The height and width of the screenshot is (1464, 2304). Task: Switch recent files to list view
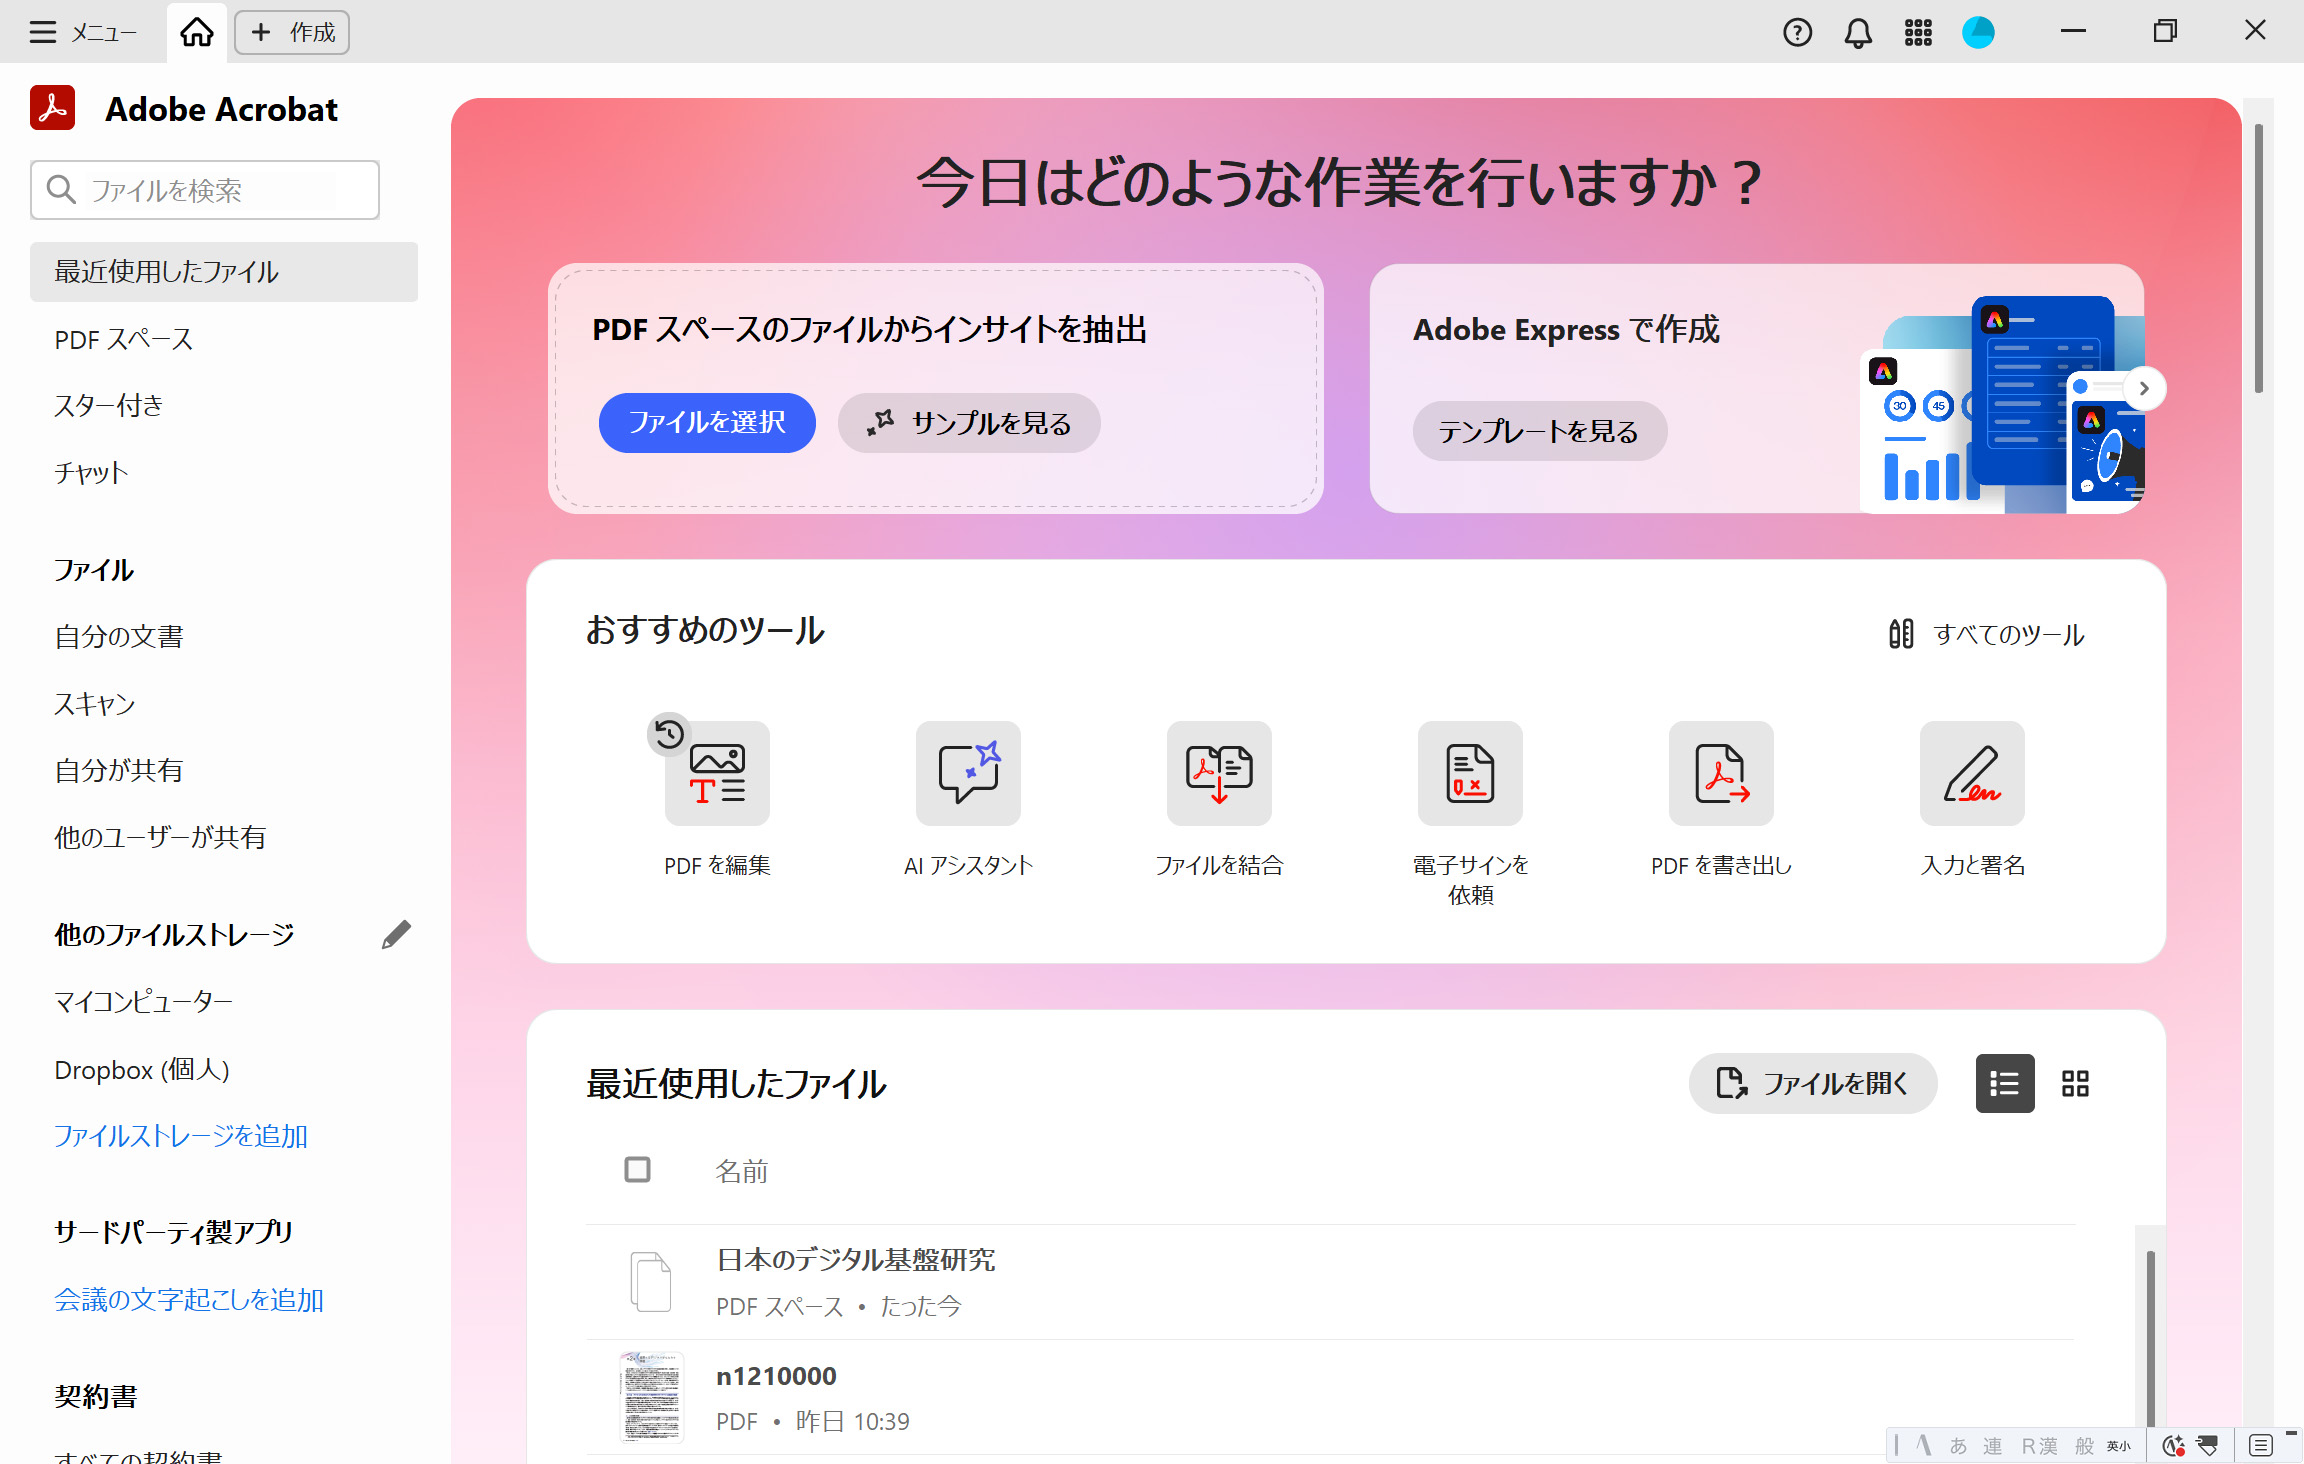tap(2004, 1083)
